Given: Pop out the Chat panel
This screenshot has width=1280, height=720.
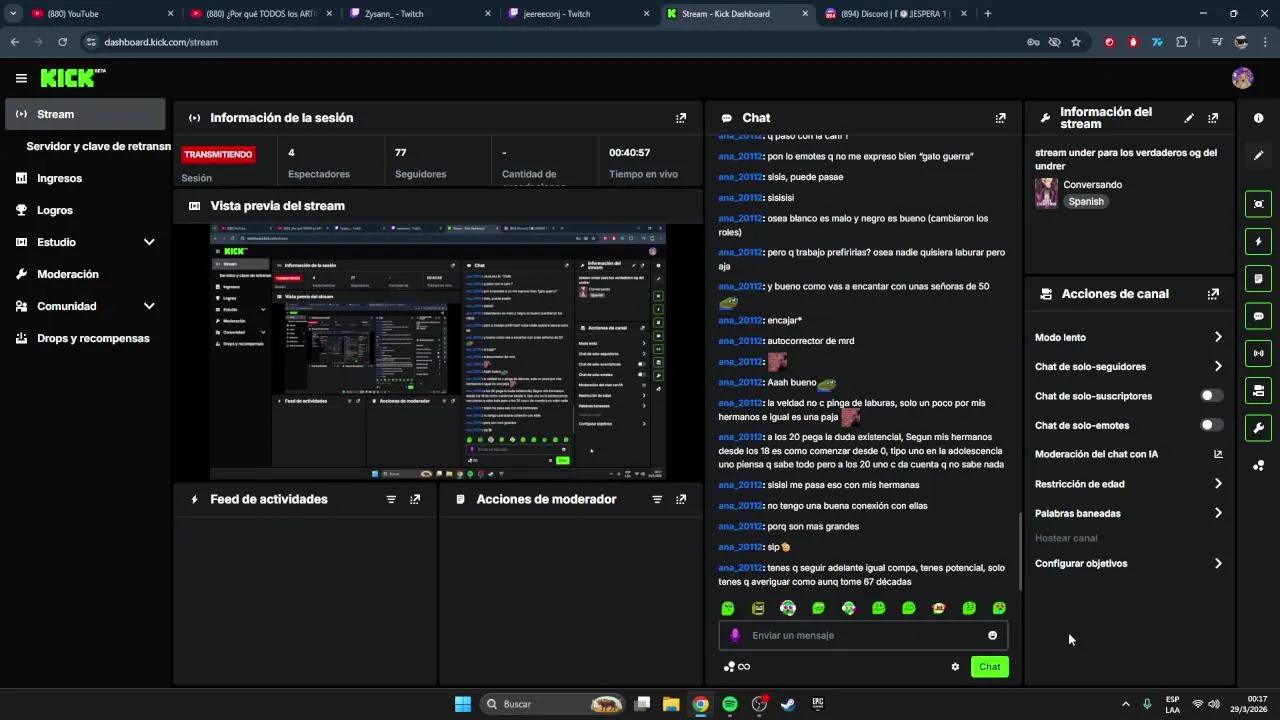Looking at the screenshot, I should pos(1000,118).
